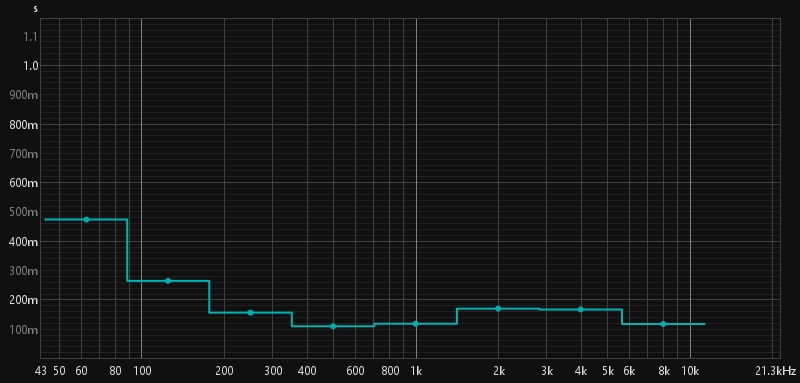This screenshot has height=383, width=800.
Task: Select the data point at 2k
Action: coord(498,309)
